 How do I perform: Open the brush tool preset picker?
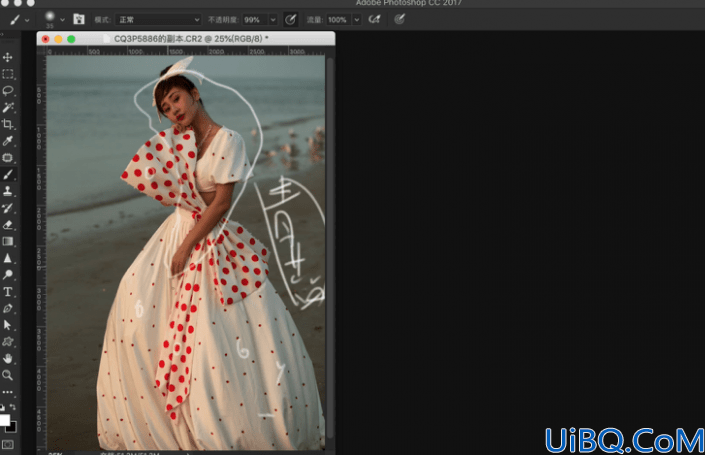click(x=18, y=19)
